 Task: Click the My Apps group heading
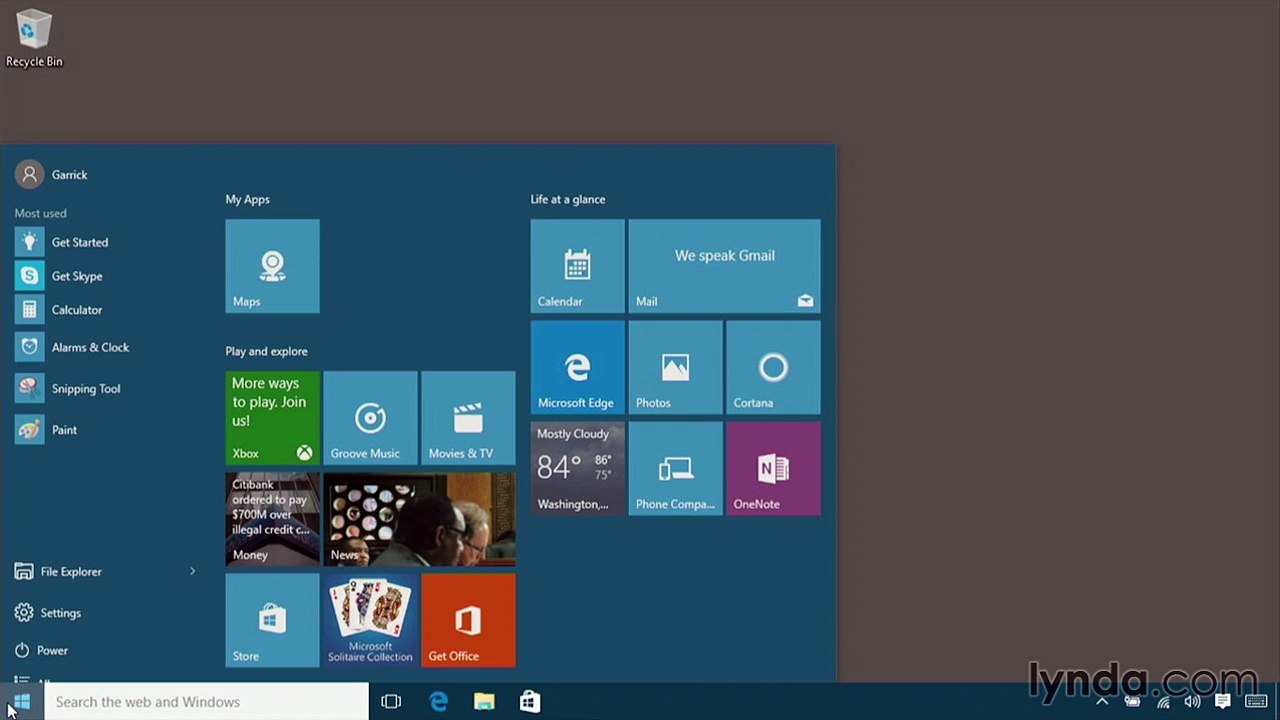247,199
